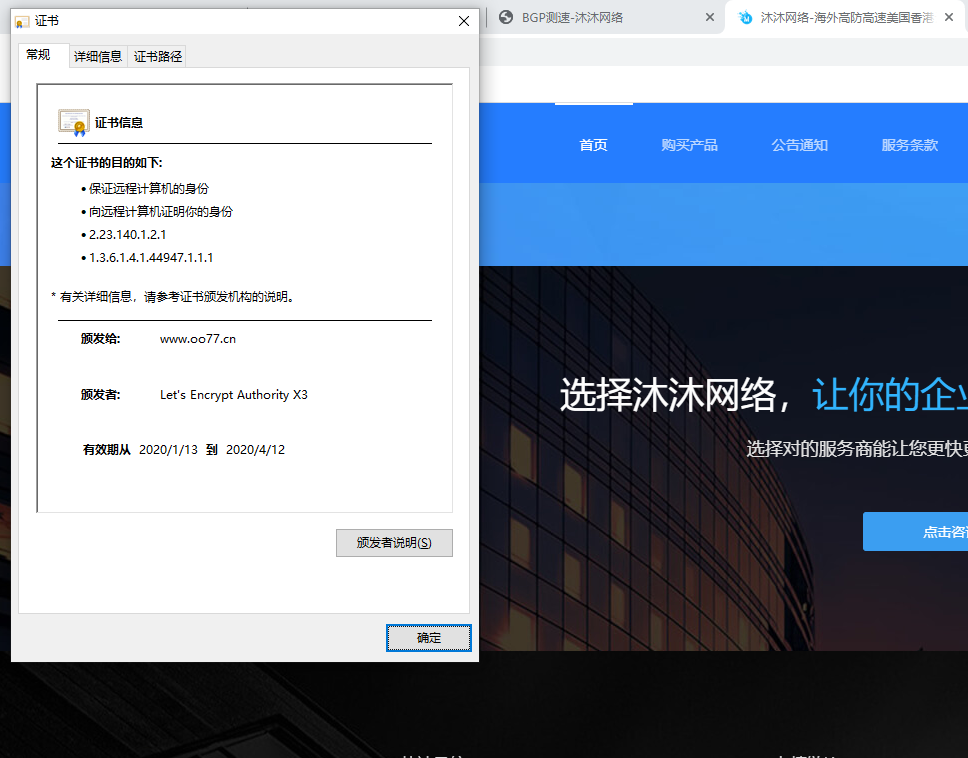
Task: Click the blue flame favicon on 沐沐网络 tab
Action: [x=745, y=17]
